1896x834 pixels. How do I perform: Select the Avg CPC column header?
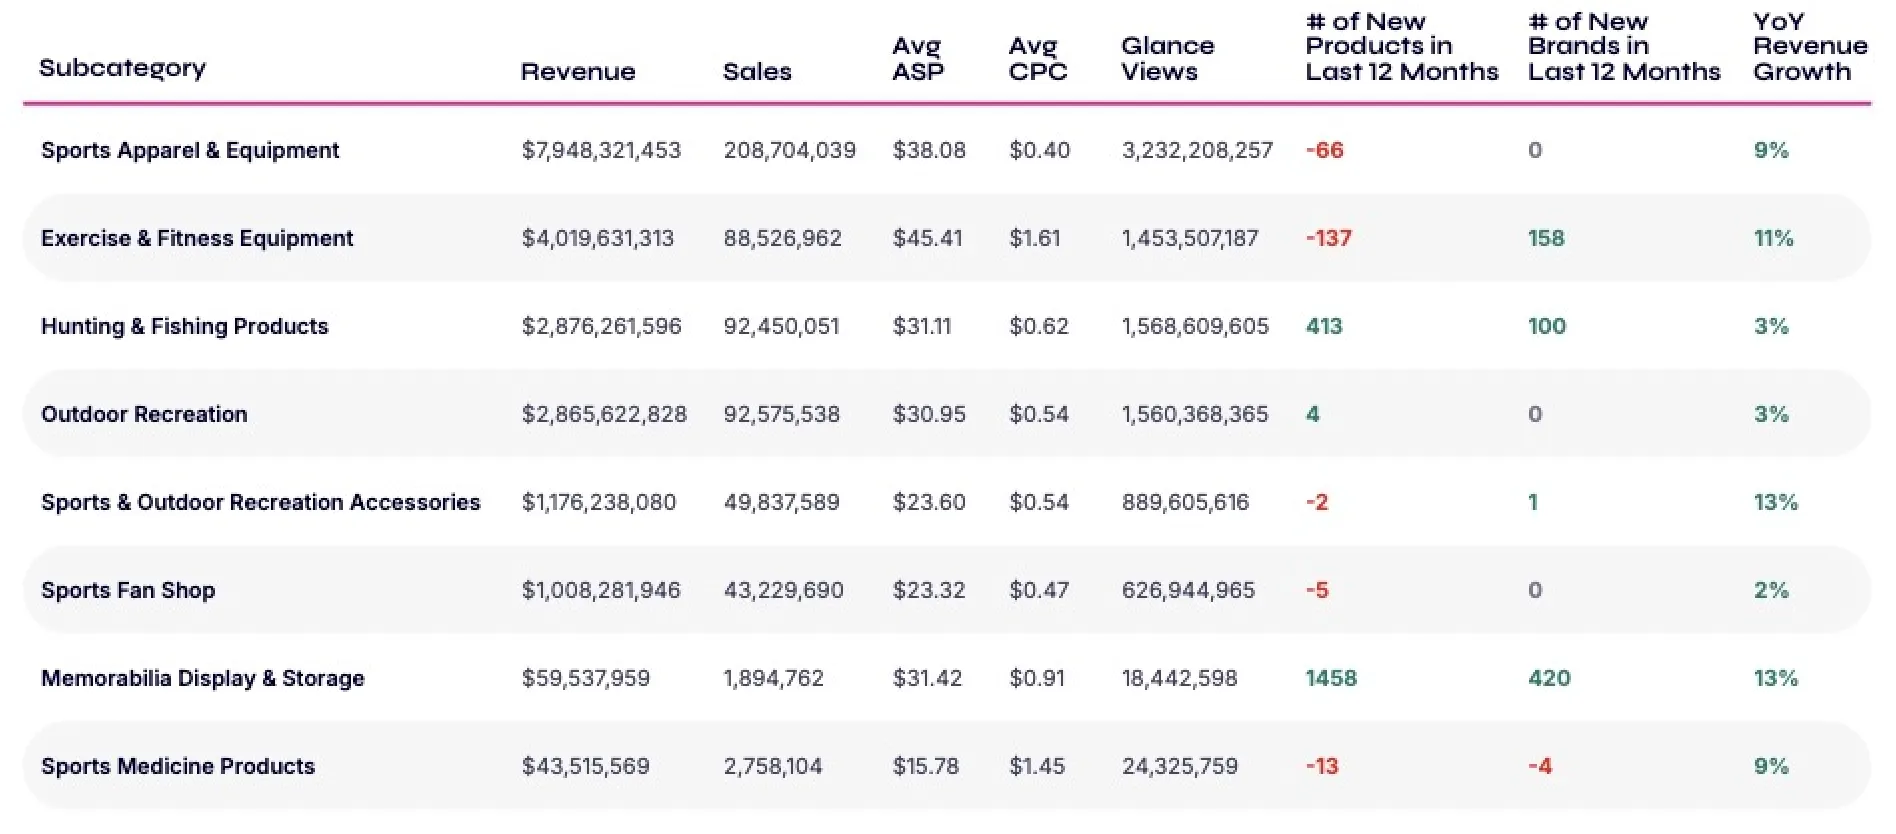pyautogui.click(x=1038, y=58)
